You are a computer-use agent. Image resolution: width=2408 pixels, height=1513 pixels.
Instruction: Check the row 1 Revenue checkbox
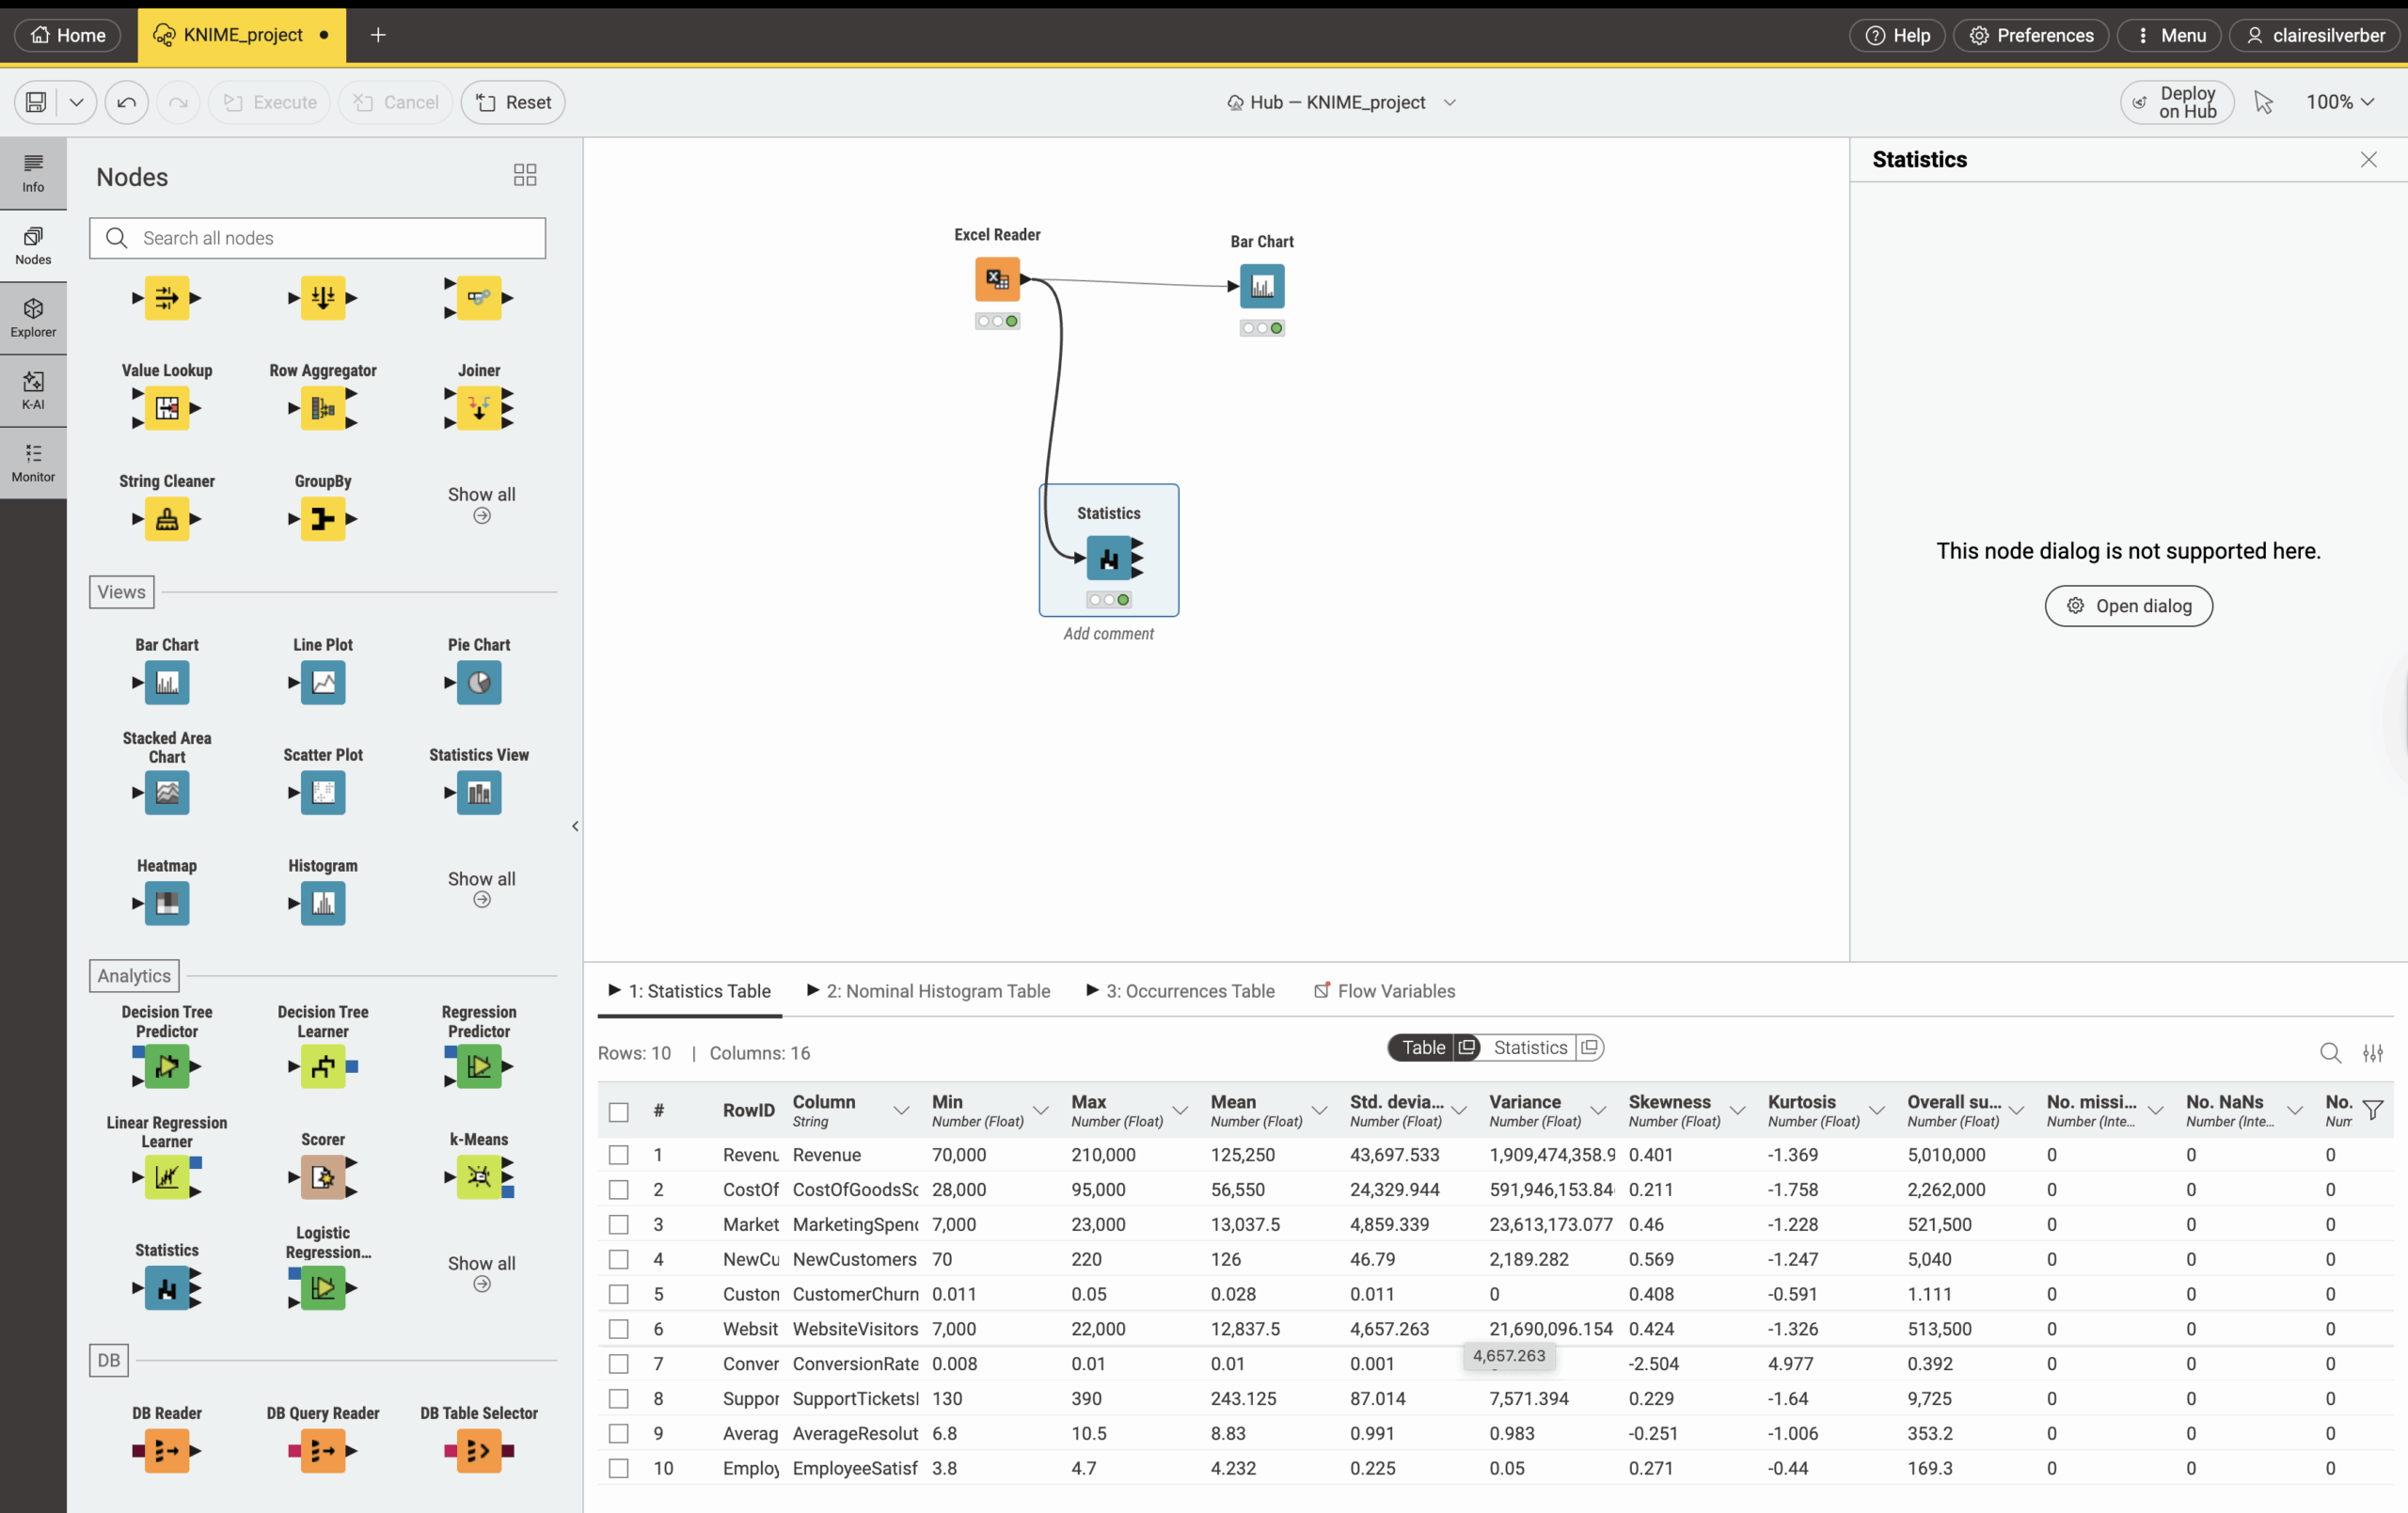[x=619, y=1155]
